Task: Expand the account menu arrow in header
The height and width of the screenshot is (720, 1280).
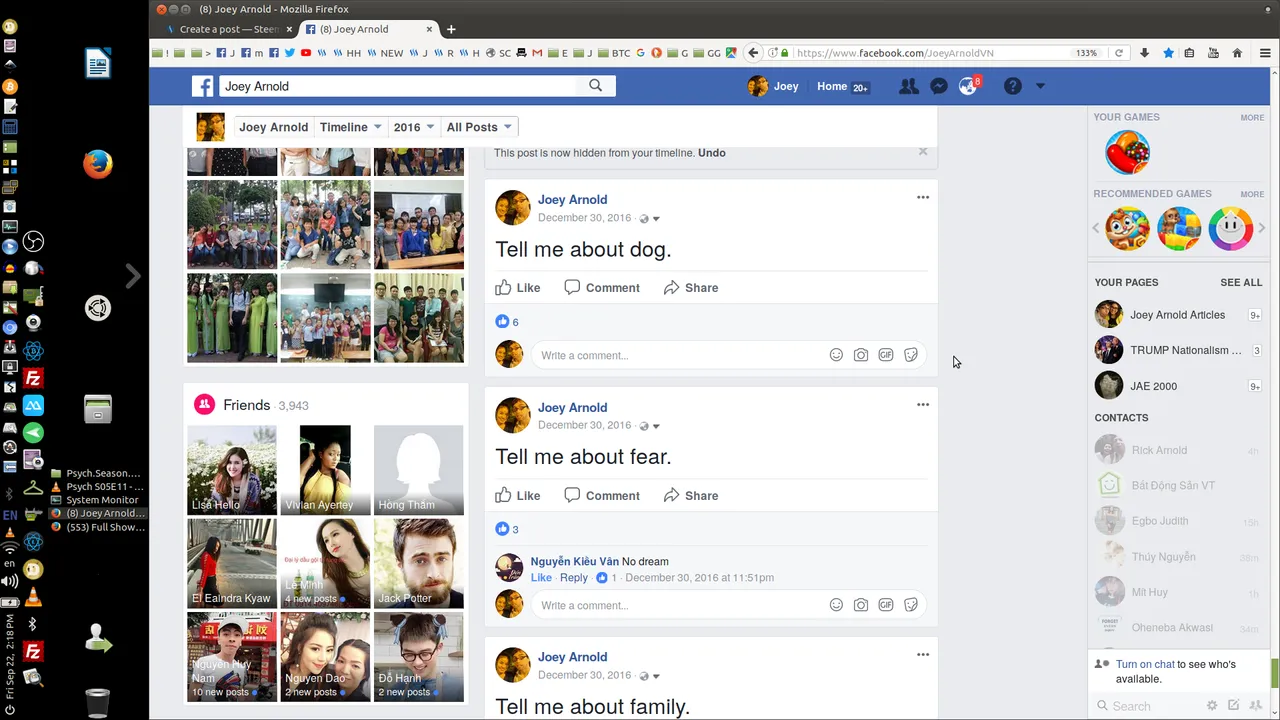Action: (x=1040, y=87)
